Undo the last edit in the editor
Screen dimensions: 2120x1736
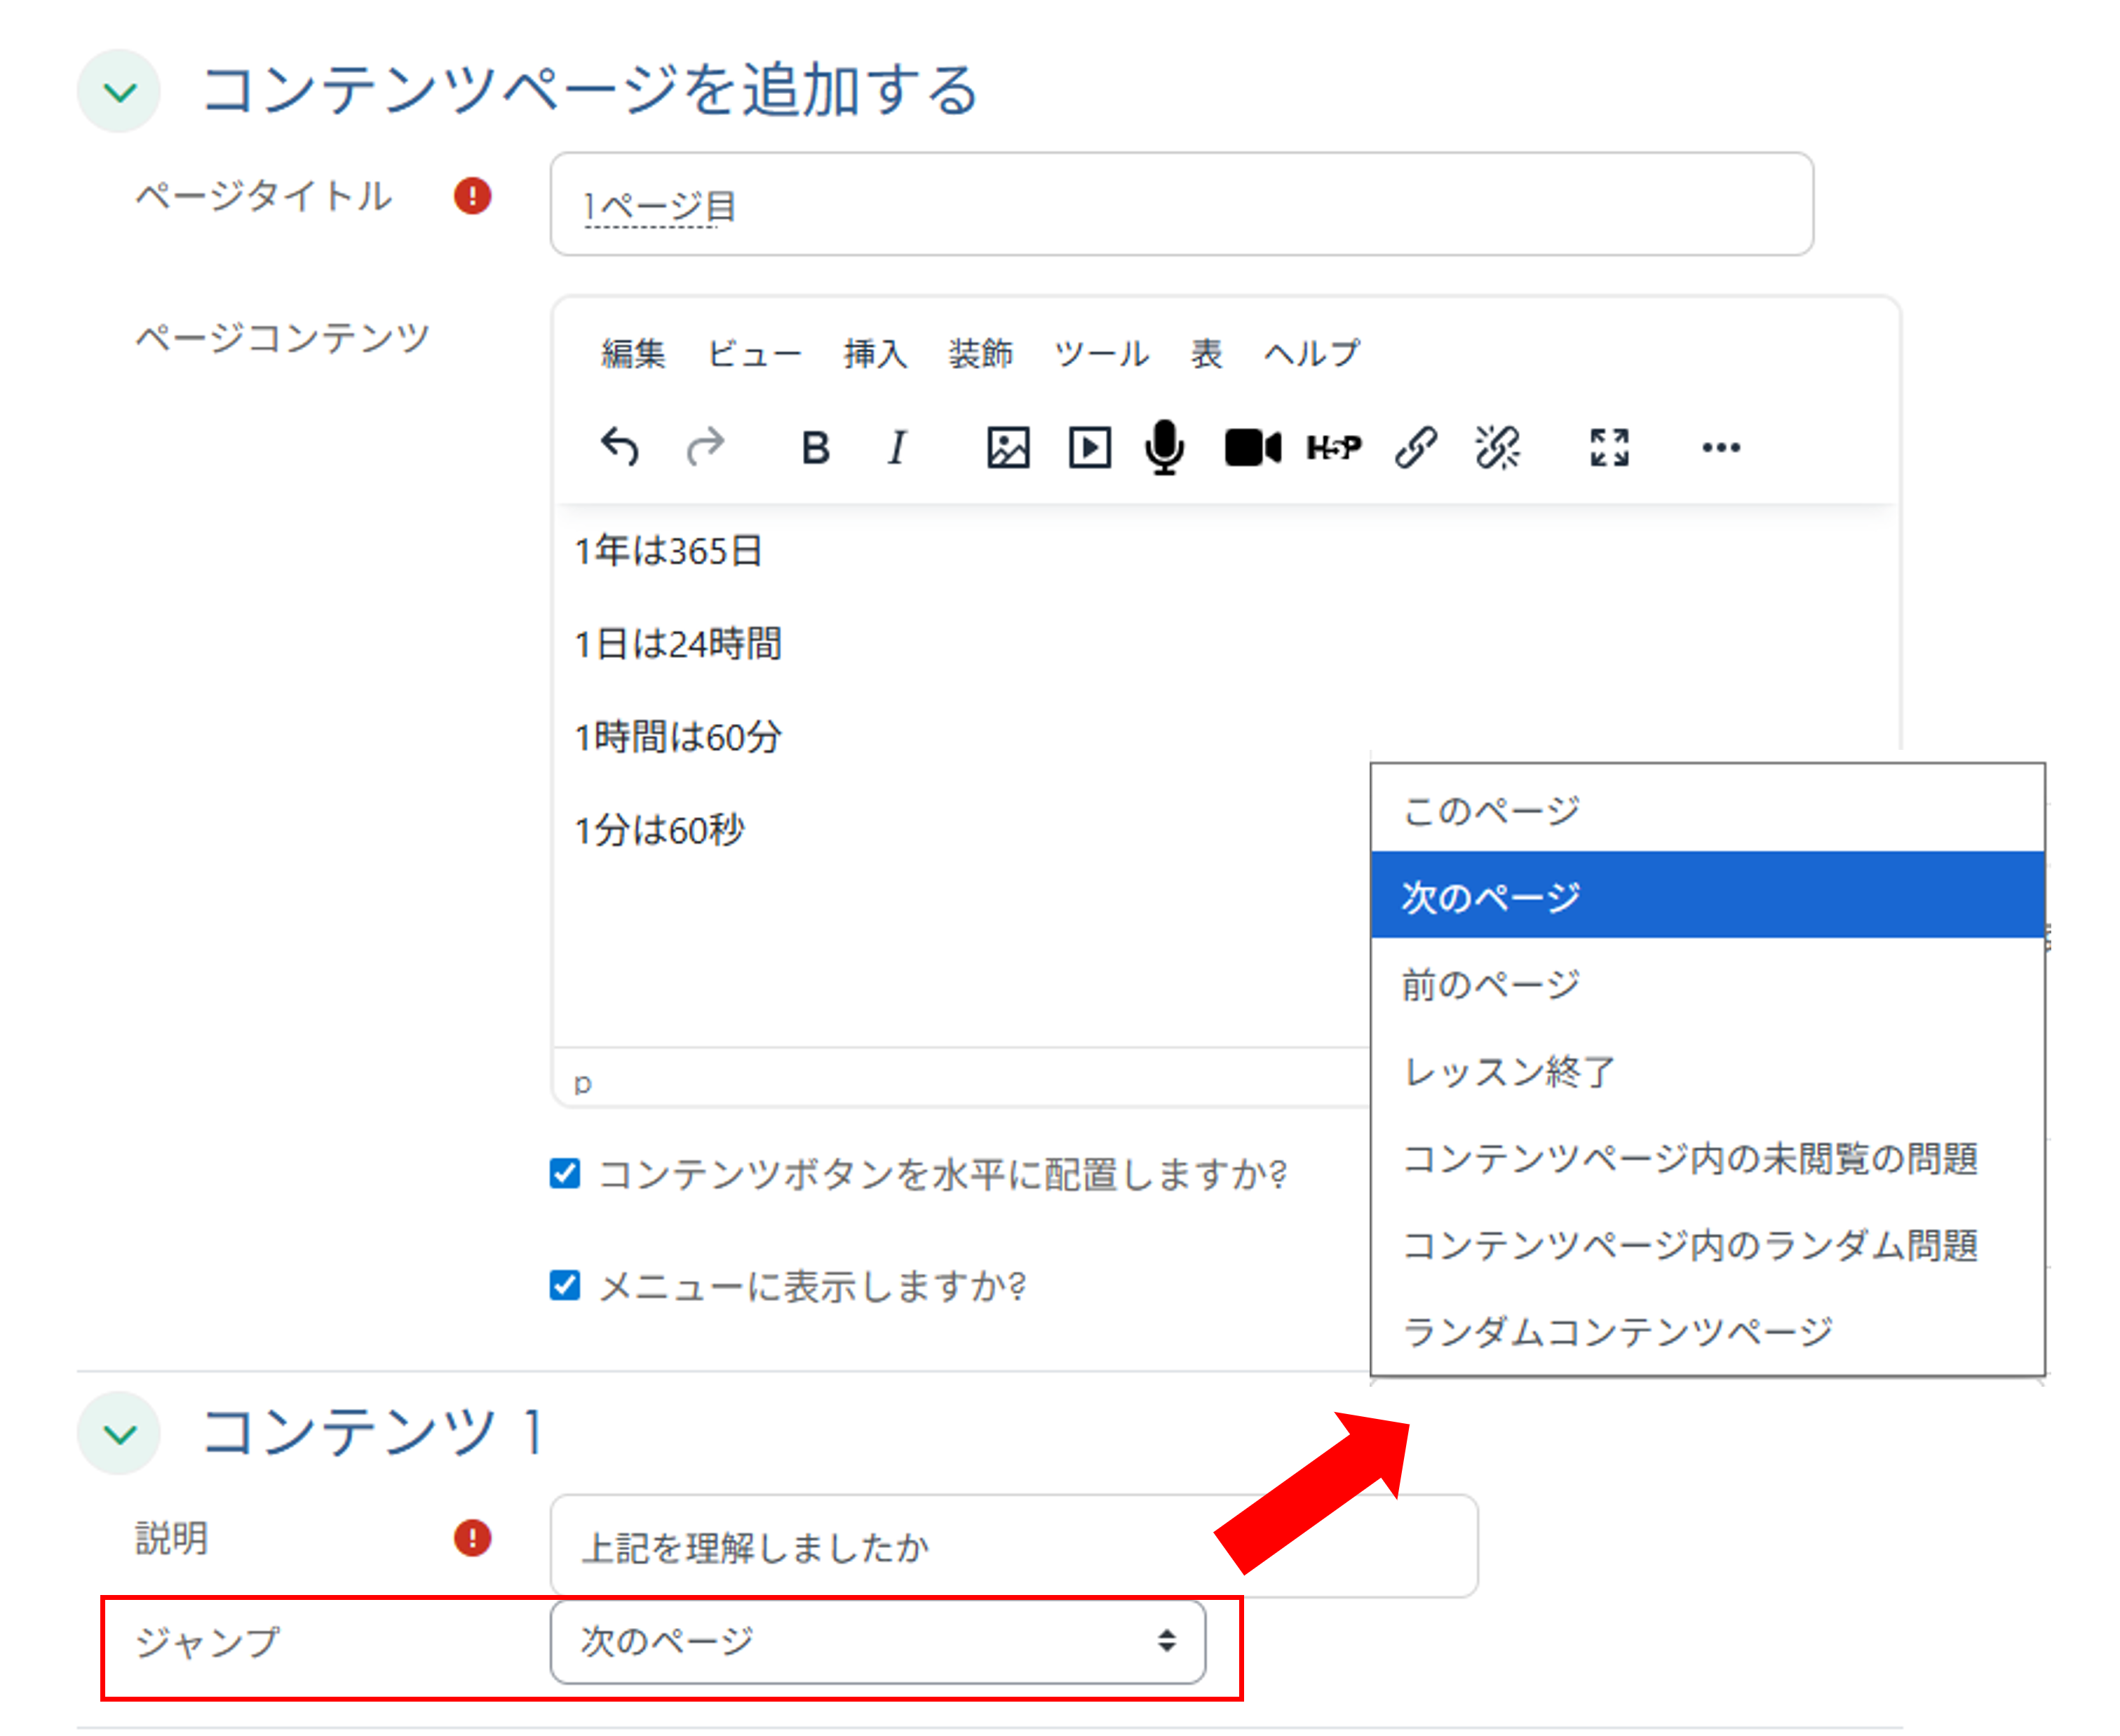coord(620,447)
